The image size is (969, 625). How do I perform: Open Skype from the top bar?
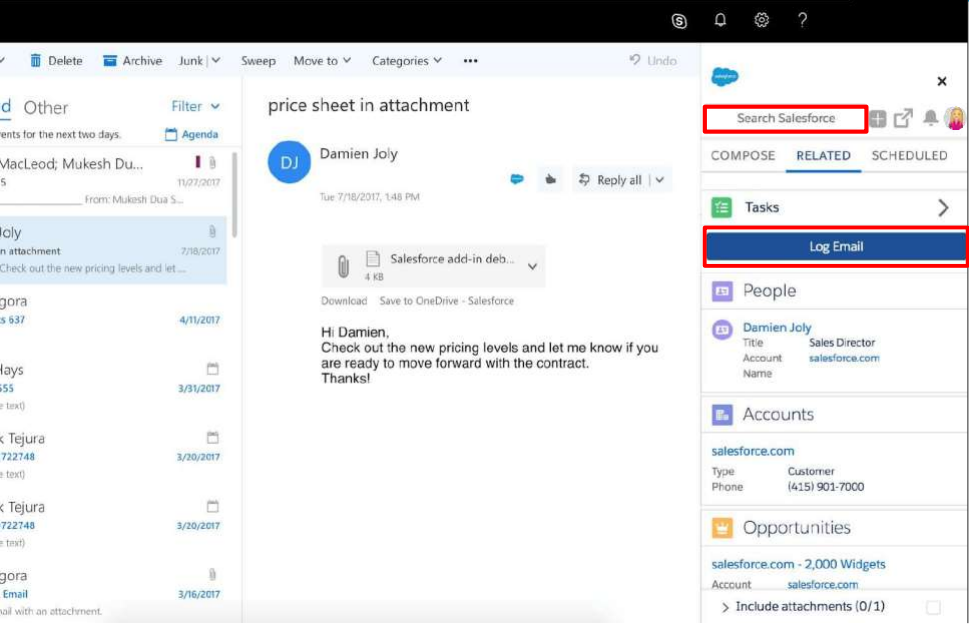(x=680, y=21)
